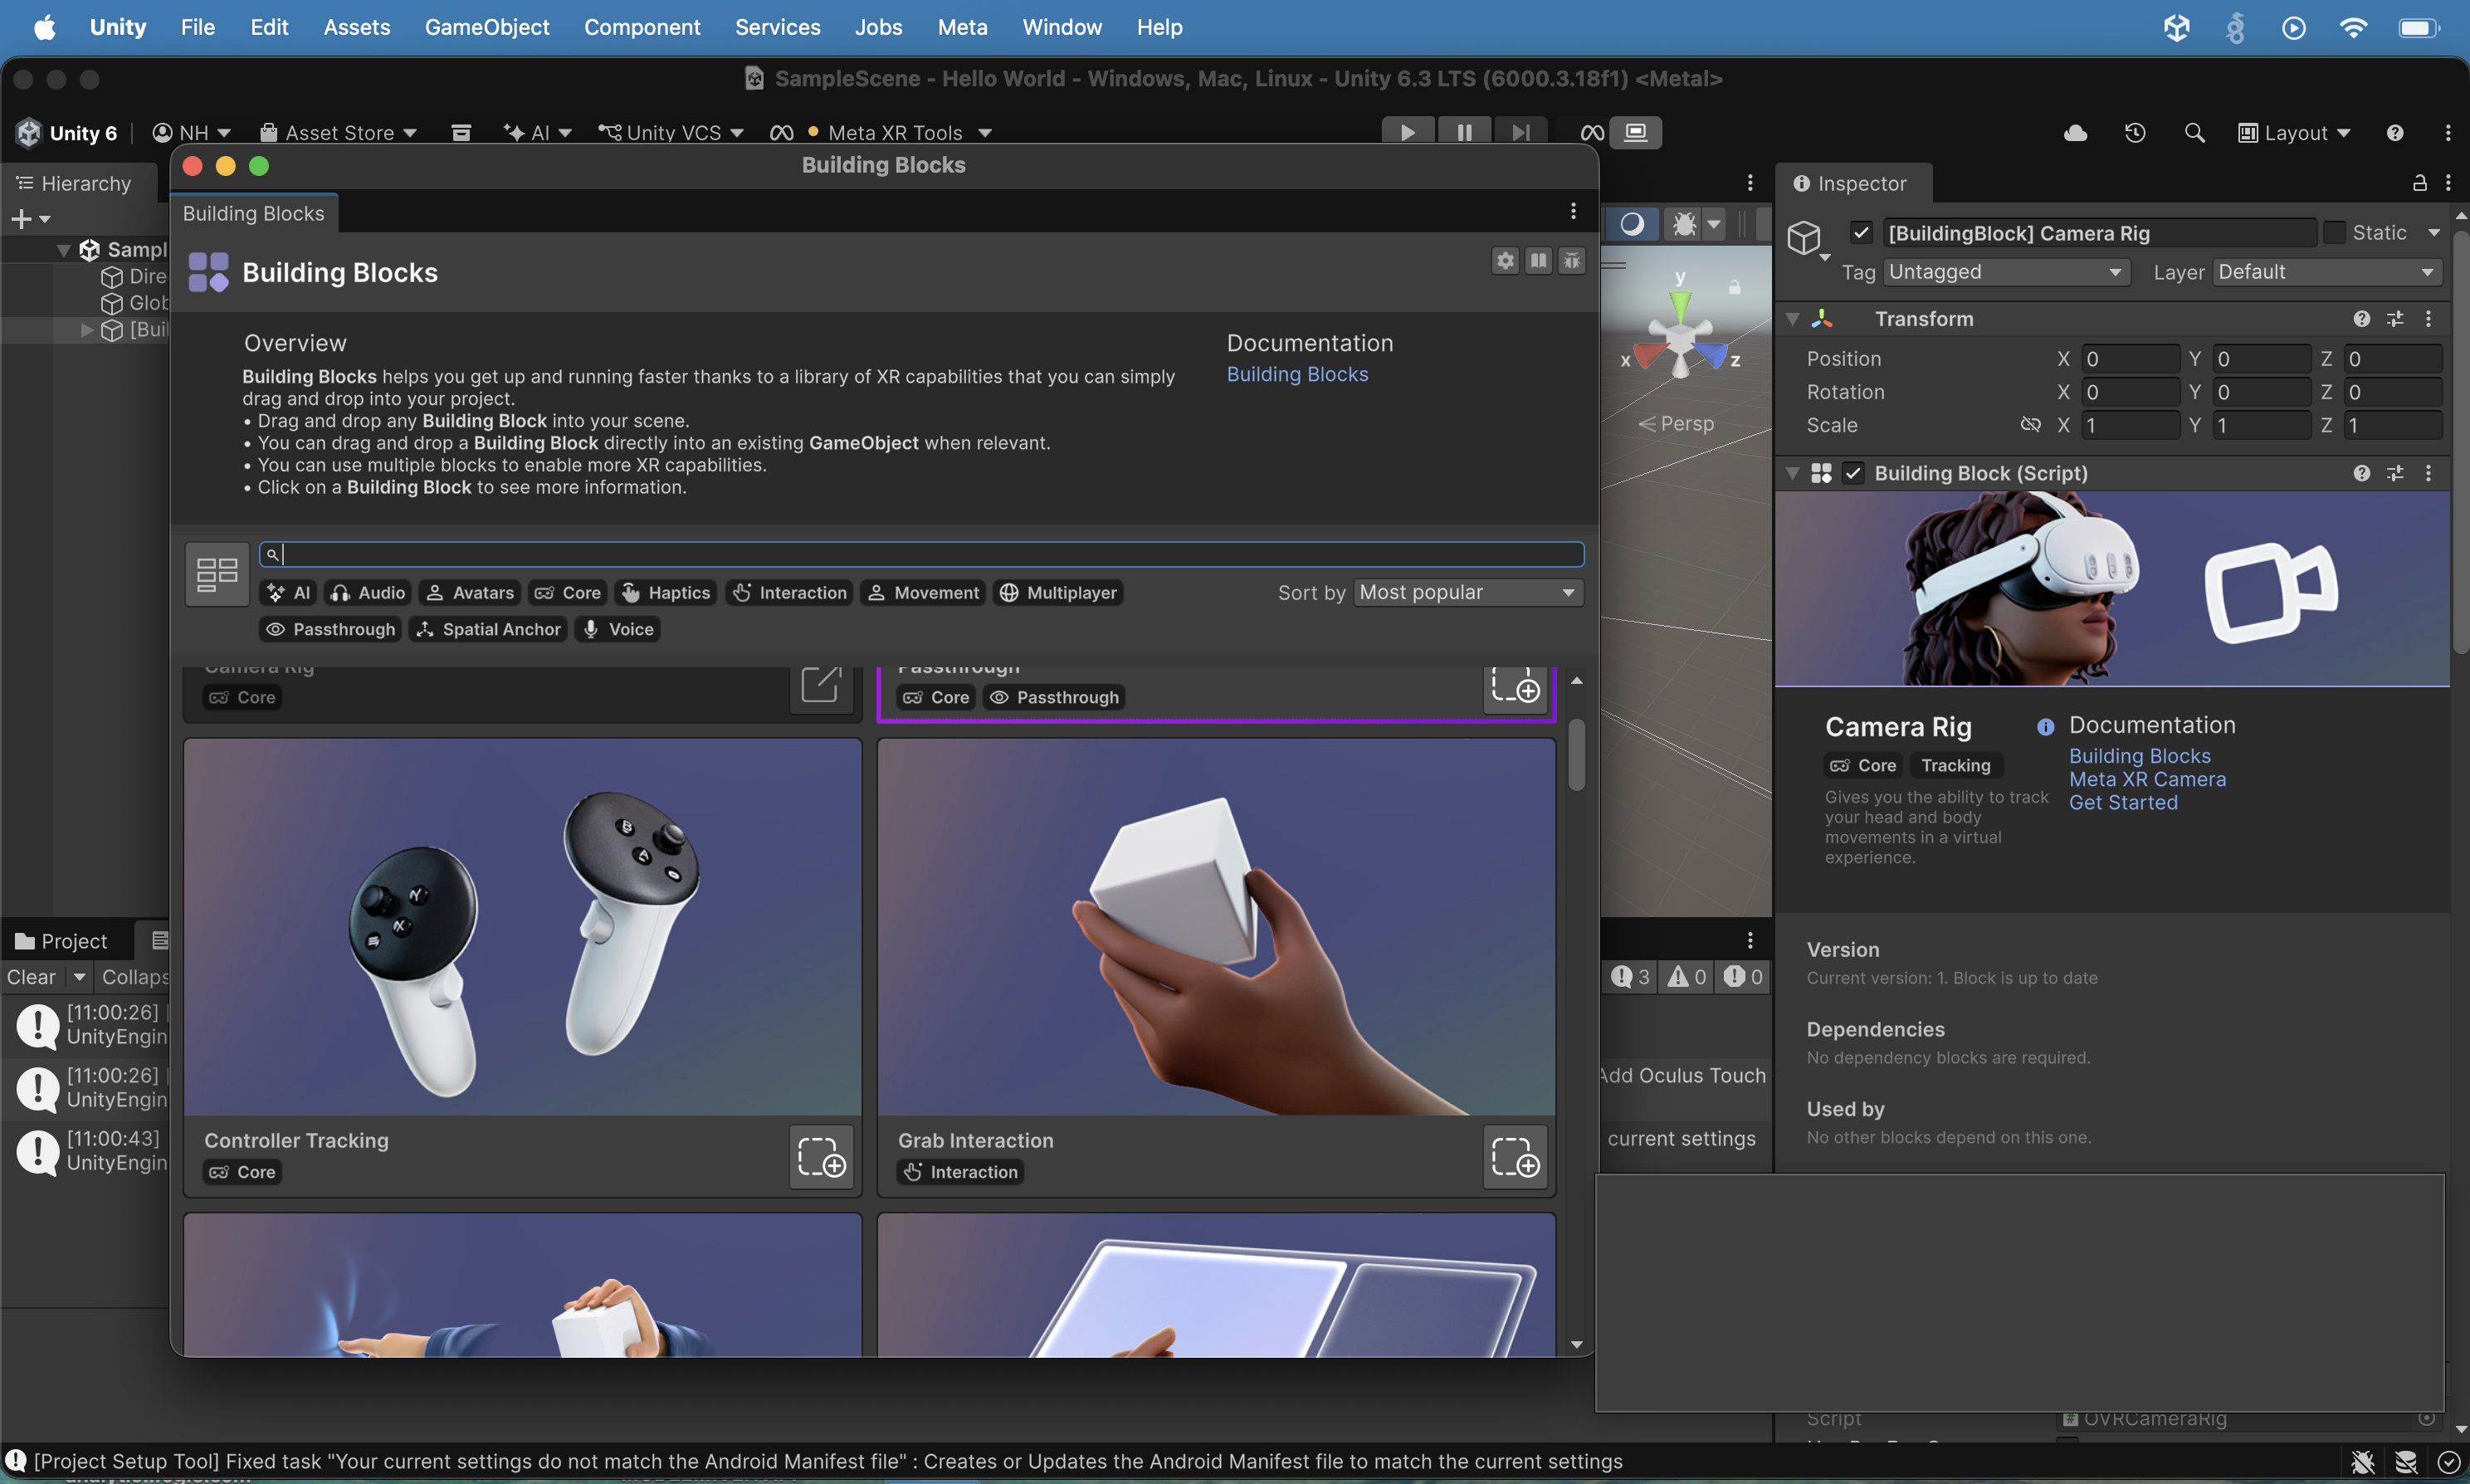The image size is (2470, 1484).
Task: Toggle the Scale constrained proportions link icon
Action: (2030, 425)
